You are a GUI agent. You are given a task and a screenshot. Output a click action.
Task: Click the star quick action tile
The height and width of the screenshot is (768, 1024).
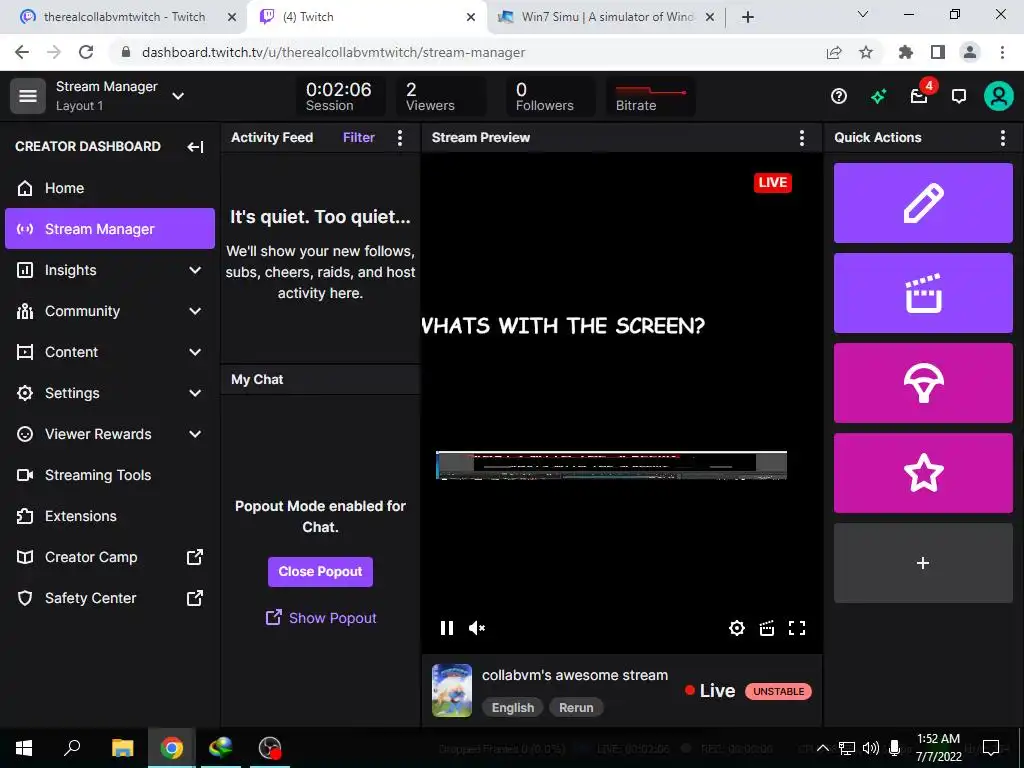pos(923,473)
